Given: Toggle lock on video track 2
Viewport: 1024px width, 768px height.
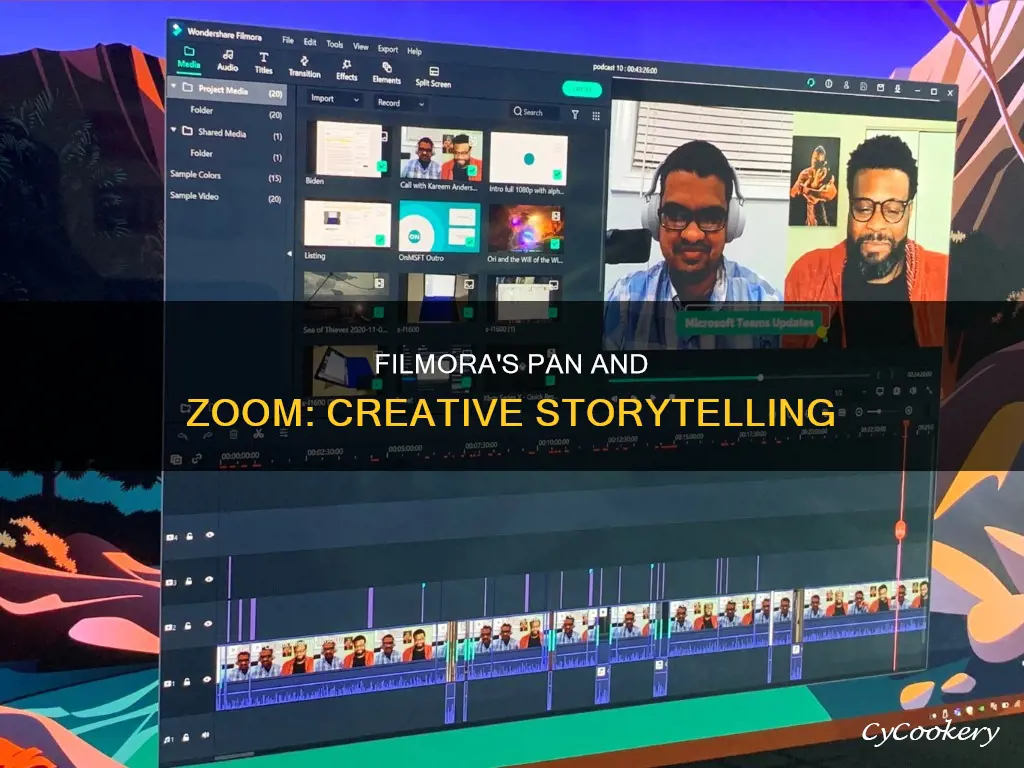Looking at the screenshot, I should coord(188,626).
